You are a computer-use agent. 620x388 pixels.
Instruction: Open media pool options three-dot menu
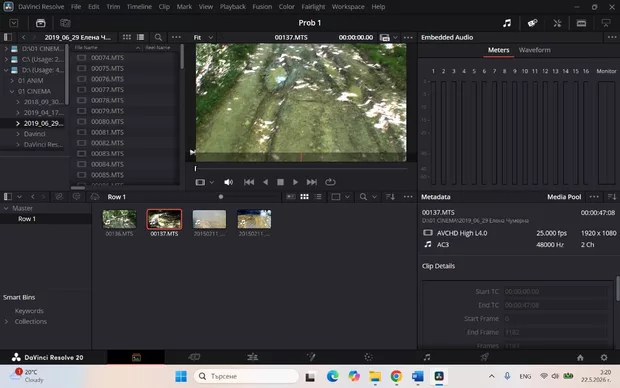pos(408,197)
